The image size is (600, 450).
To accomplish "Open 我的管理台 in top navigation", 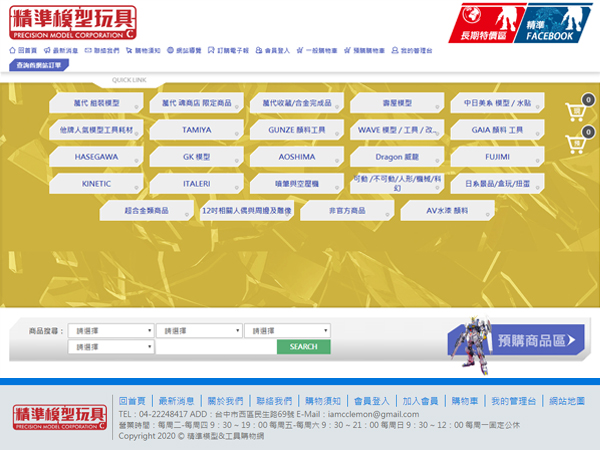I will [x=413, y=50].
